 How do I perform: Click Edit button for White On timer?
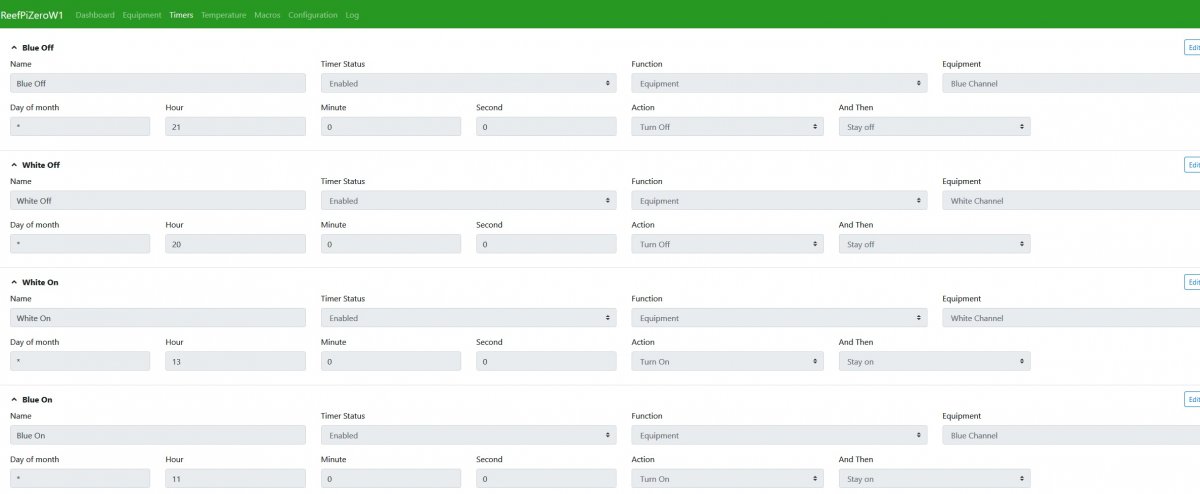click(x=1192, y=282)
